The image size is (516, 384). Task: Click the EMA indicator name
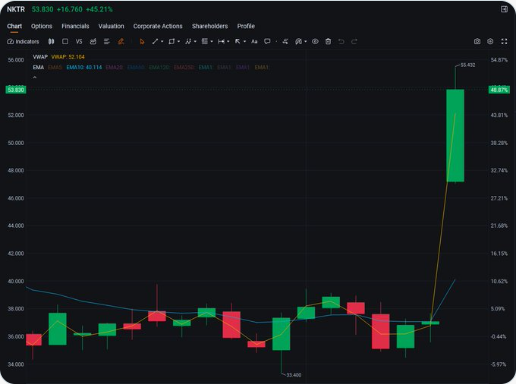38,67
